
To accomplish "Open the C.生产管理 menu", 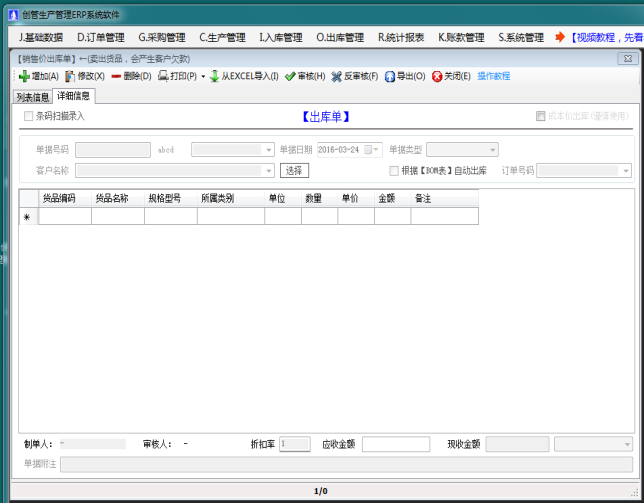I will 222,37.
